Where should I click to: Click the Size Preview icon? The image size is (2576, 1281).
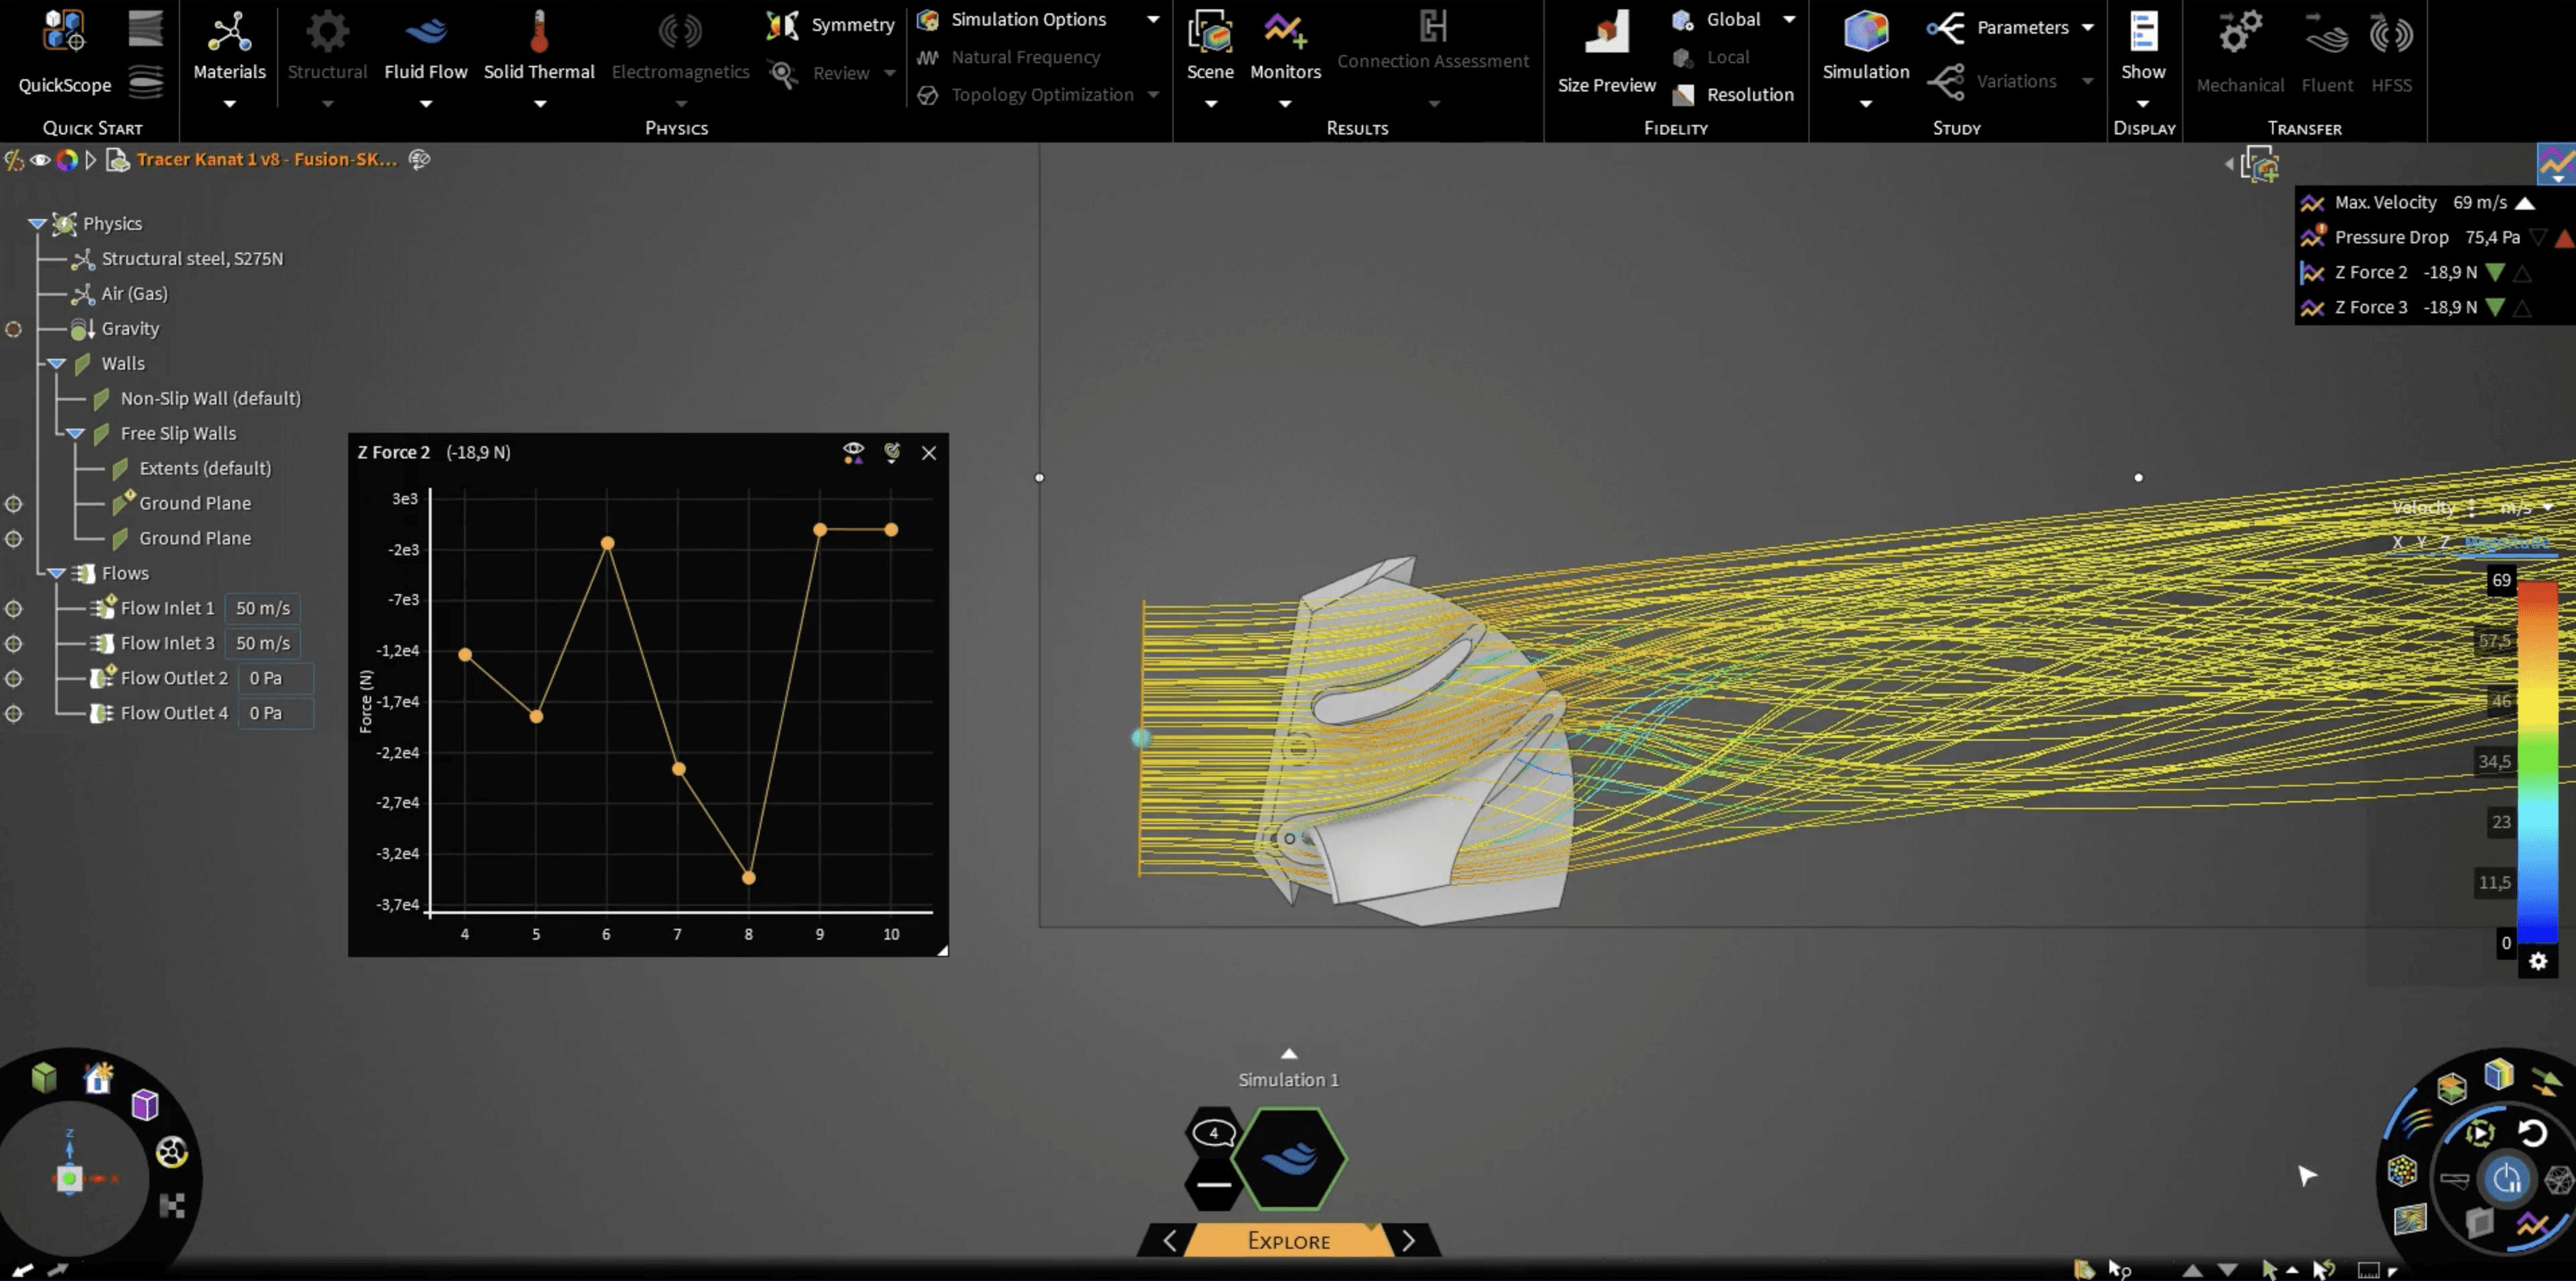(x=1606, y=33)
